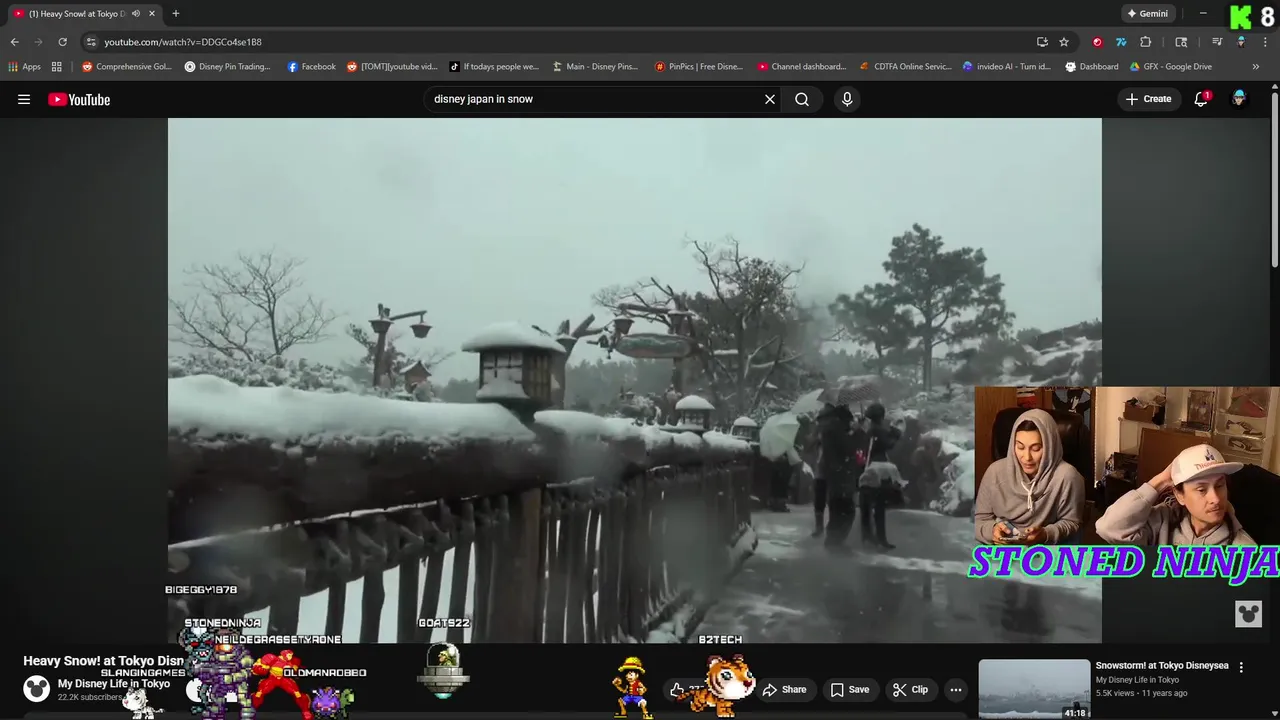This screenshot has width=1280, height=720.
Task: Open the account avatar menu
Action: [1239, 98]
